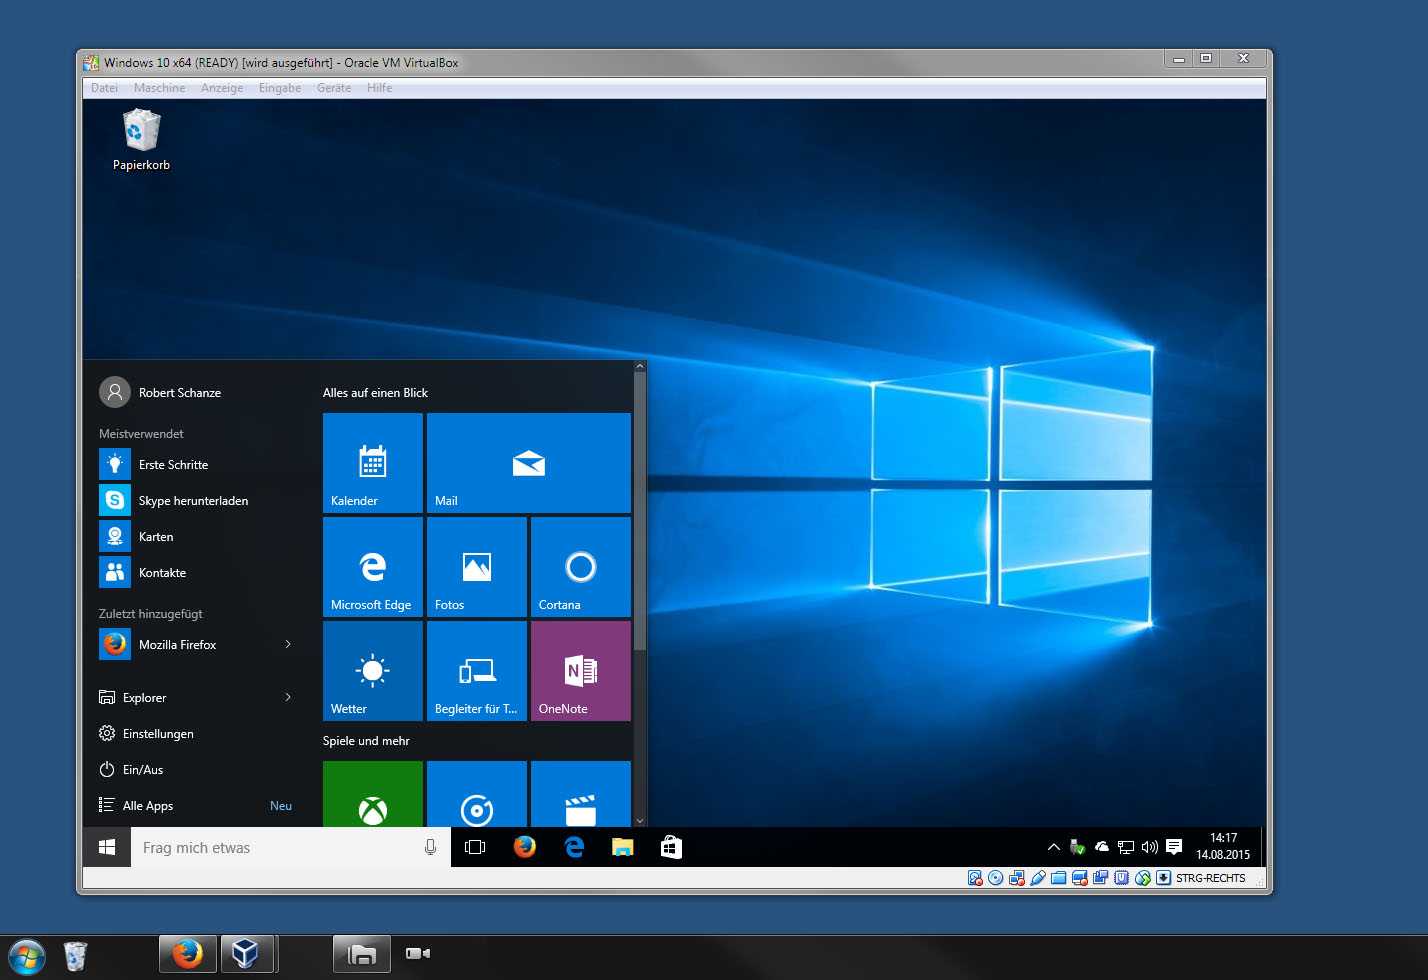1428x980 pixels.
Task: Click the VirtualBox optical disc status icon
Action: coord(996,878)
